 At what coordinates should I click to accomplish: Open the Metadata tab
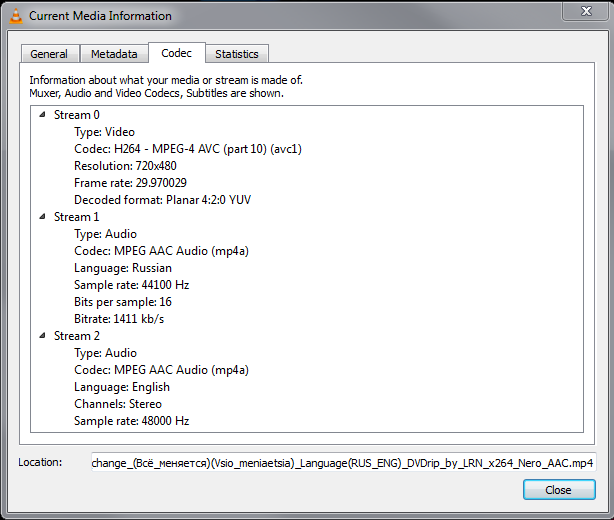point(114,54)
